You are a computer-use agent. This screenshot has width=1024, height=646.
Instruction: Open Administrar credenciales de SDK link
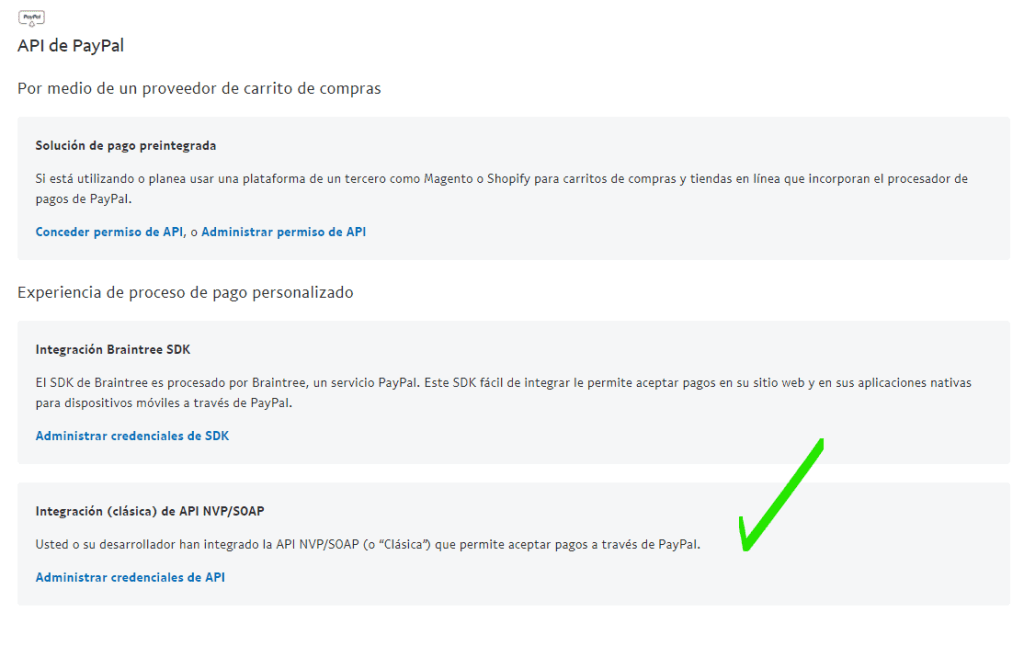tap(132, 436)
